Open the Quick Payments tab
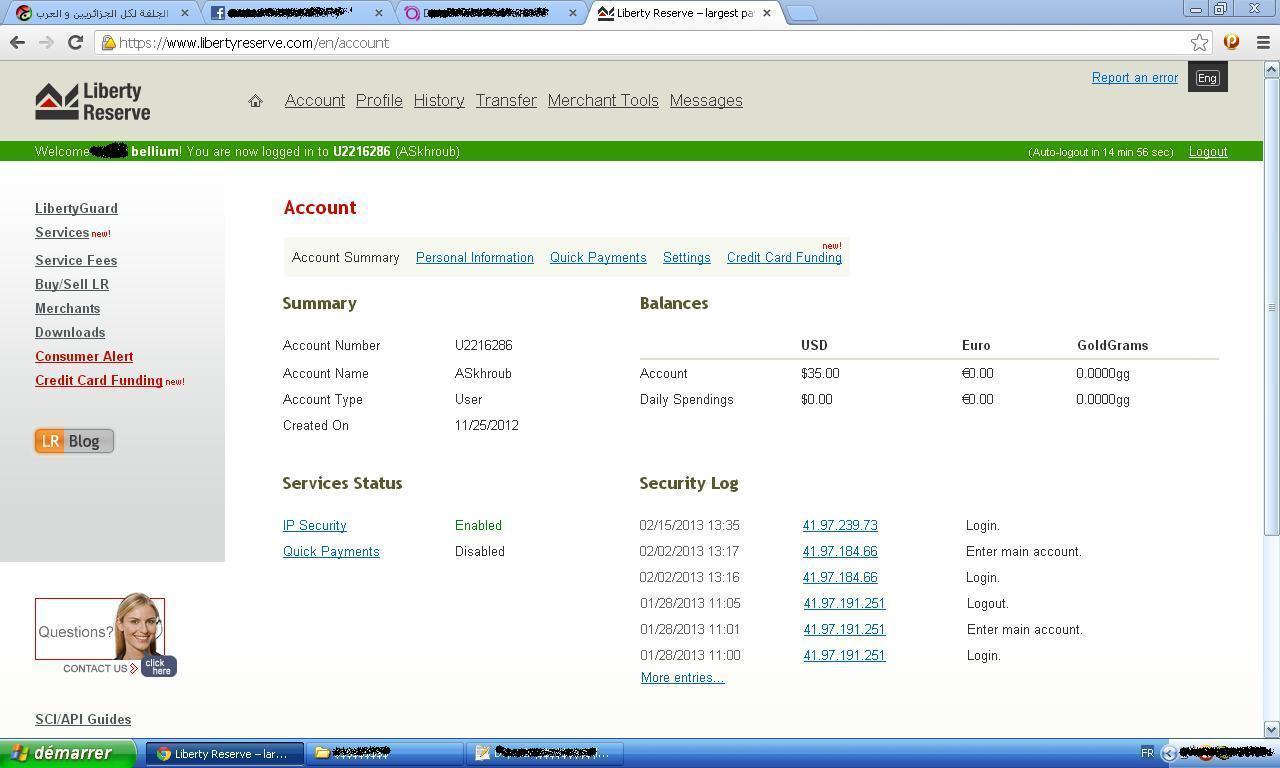 [x=598, y=257]
